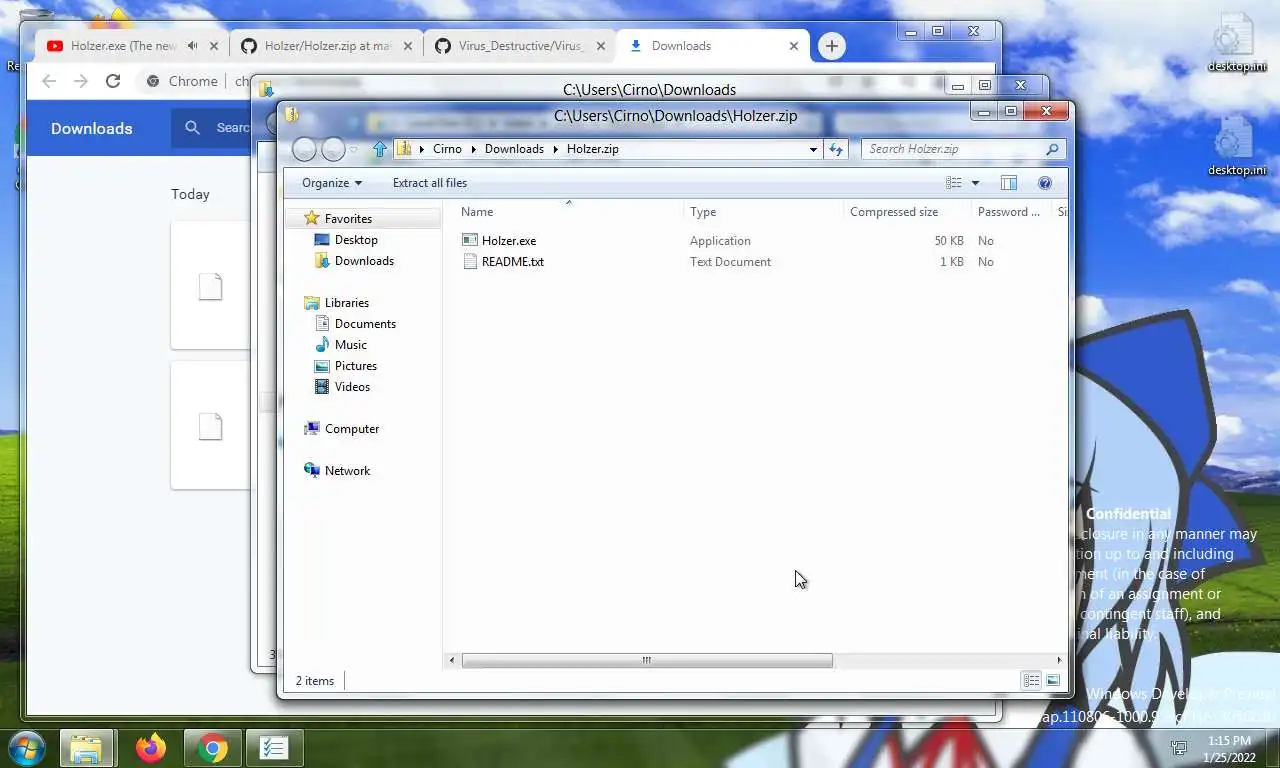This screenshot has height=768, width=1280.
Task: Switch to Virus_Destructive GitHub tab
Action: [x=518, y=46]
